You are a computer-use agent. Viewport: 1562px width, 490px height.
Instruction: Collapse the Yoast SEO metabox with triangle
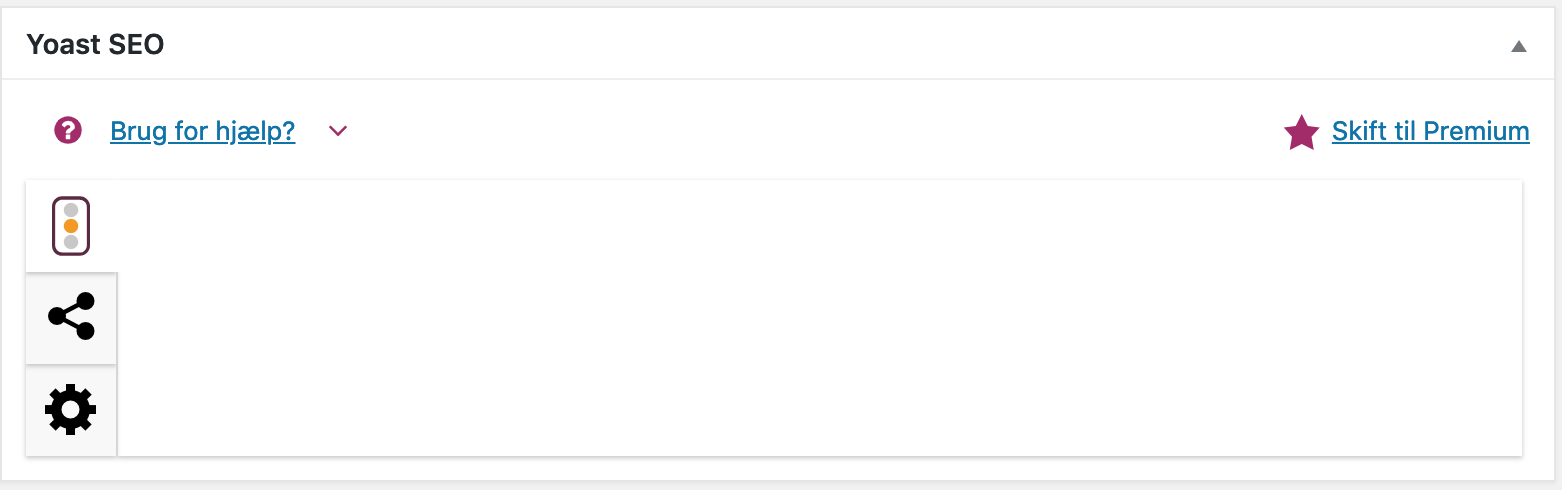coord(1519,46)
